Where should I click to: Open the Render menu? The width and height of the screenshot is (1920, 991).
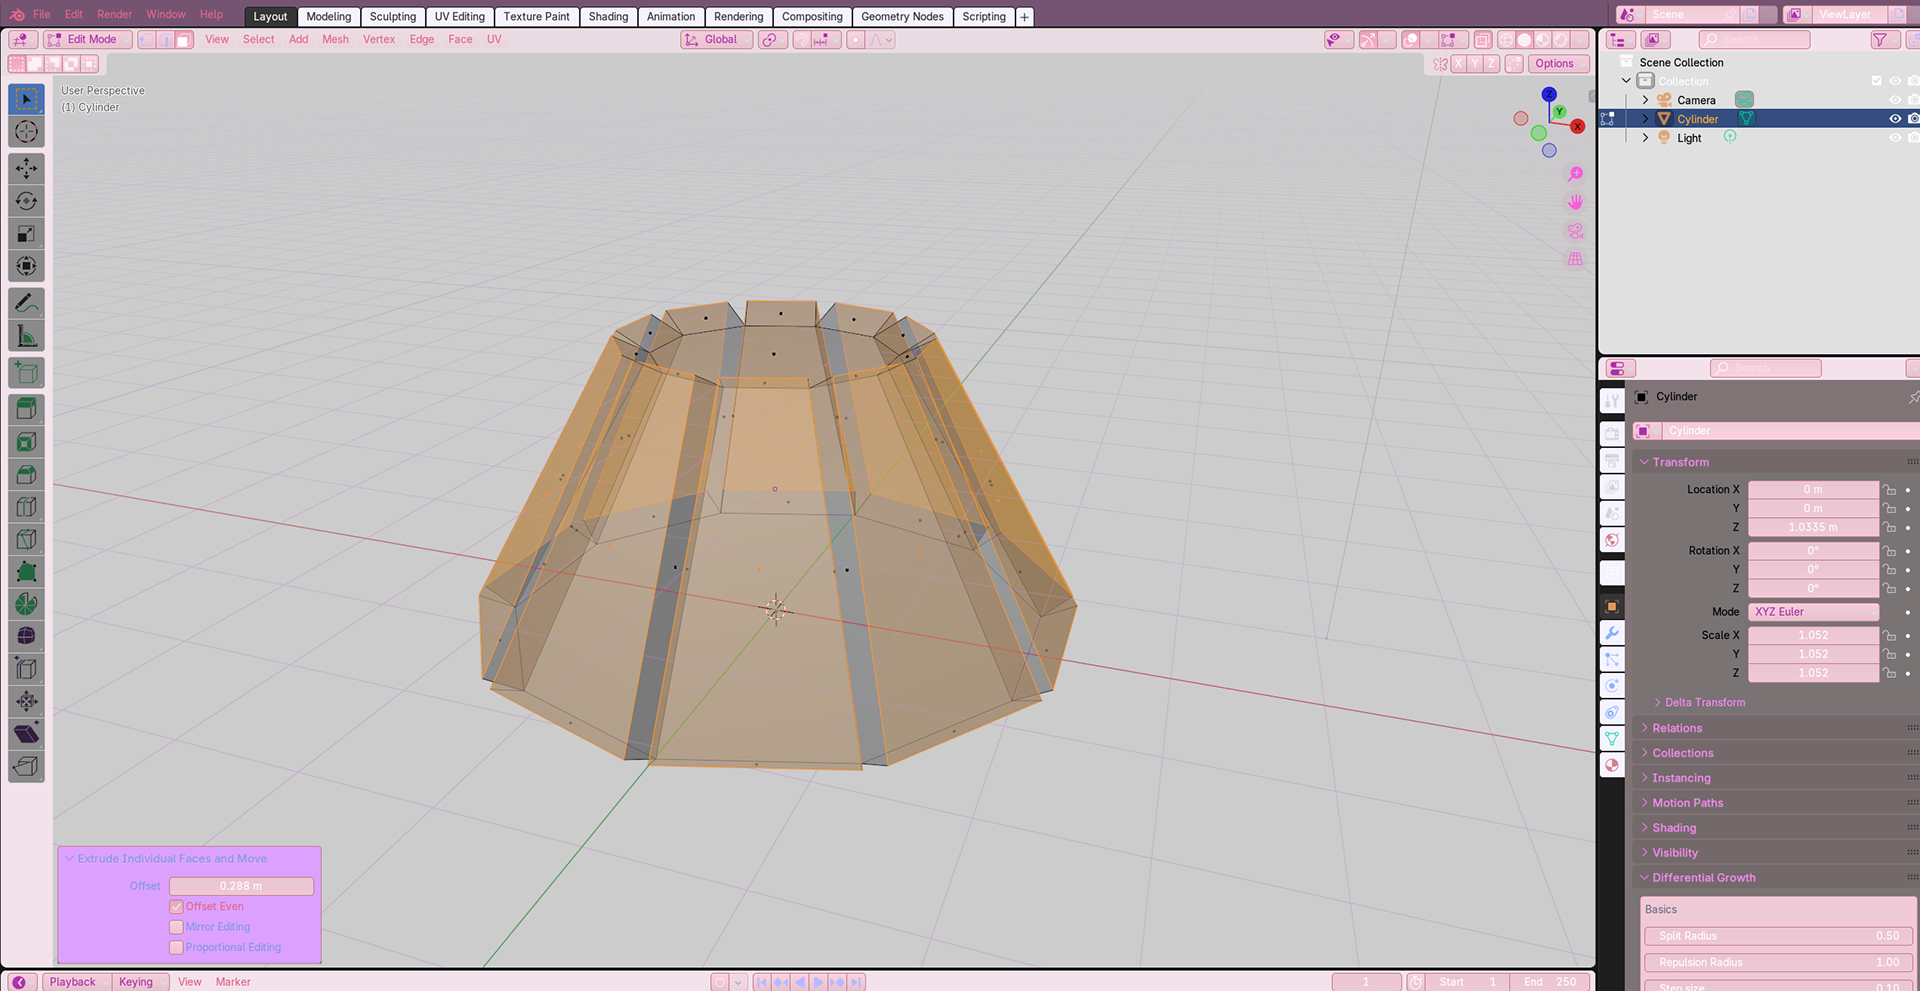114,14
